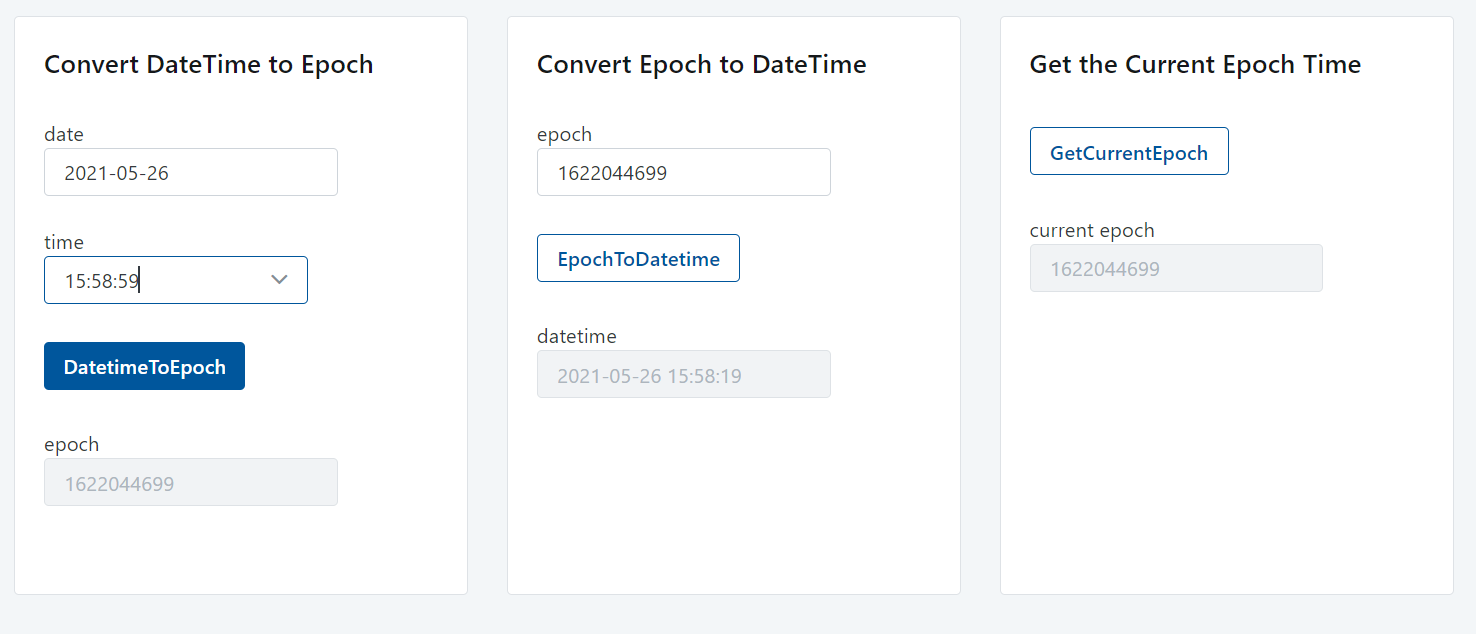1476x634 pixels.
Task: Click the 'date' field label
Action: click(x=64, y=134)
